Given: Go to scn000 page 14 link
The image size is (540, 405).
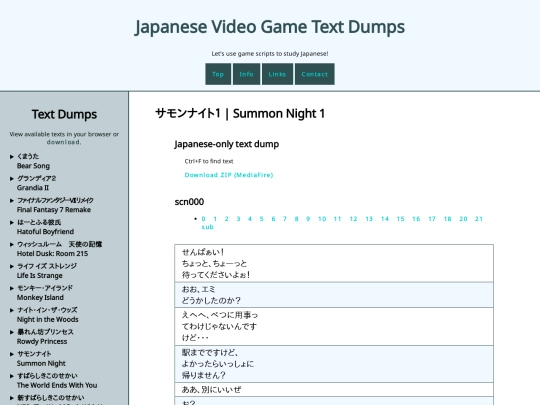Looking at the screenshot, I should click(x=385, y=219).
